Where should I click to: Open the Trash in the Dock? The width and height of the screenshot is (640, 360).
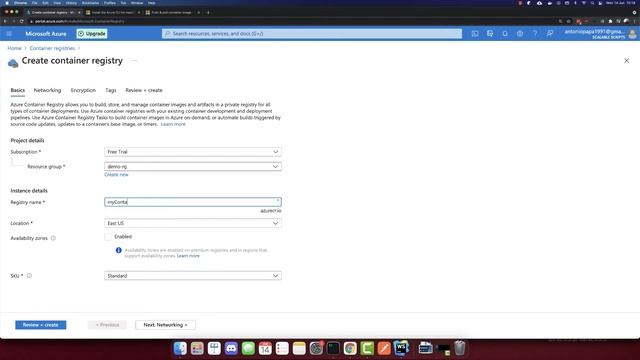[x=460, y=348]
